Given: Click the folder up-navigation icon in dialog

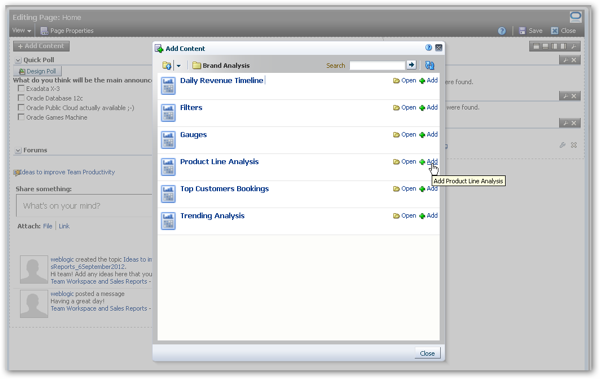Looking at the screenshot, I should point(167,65).
